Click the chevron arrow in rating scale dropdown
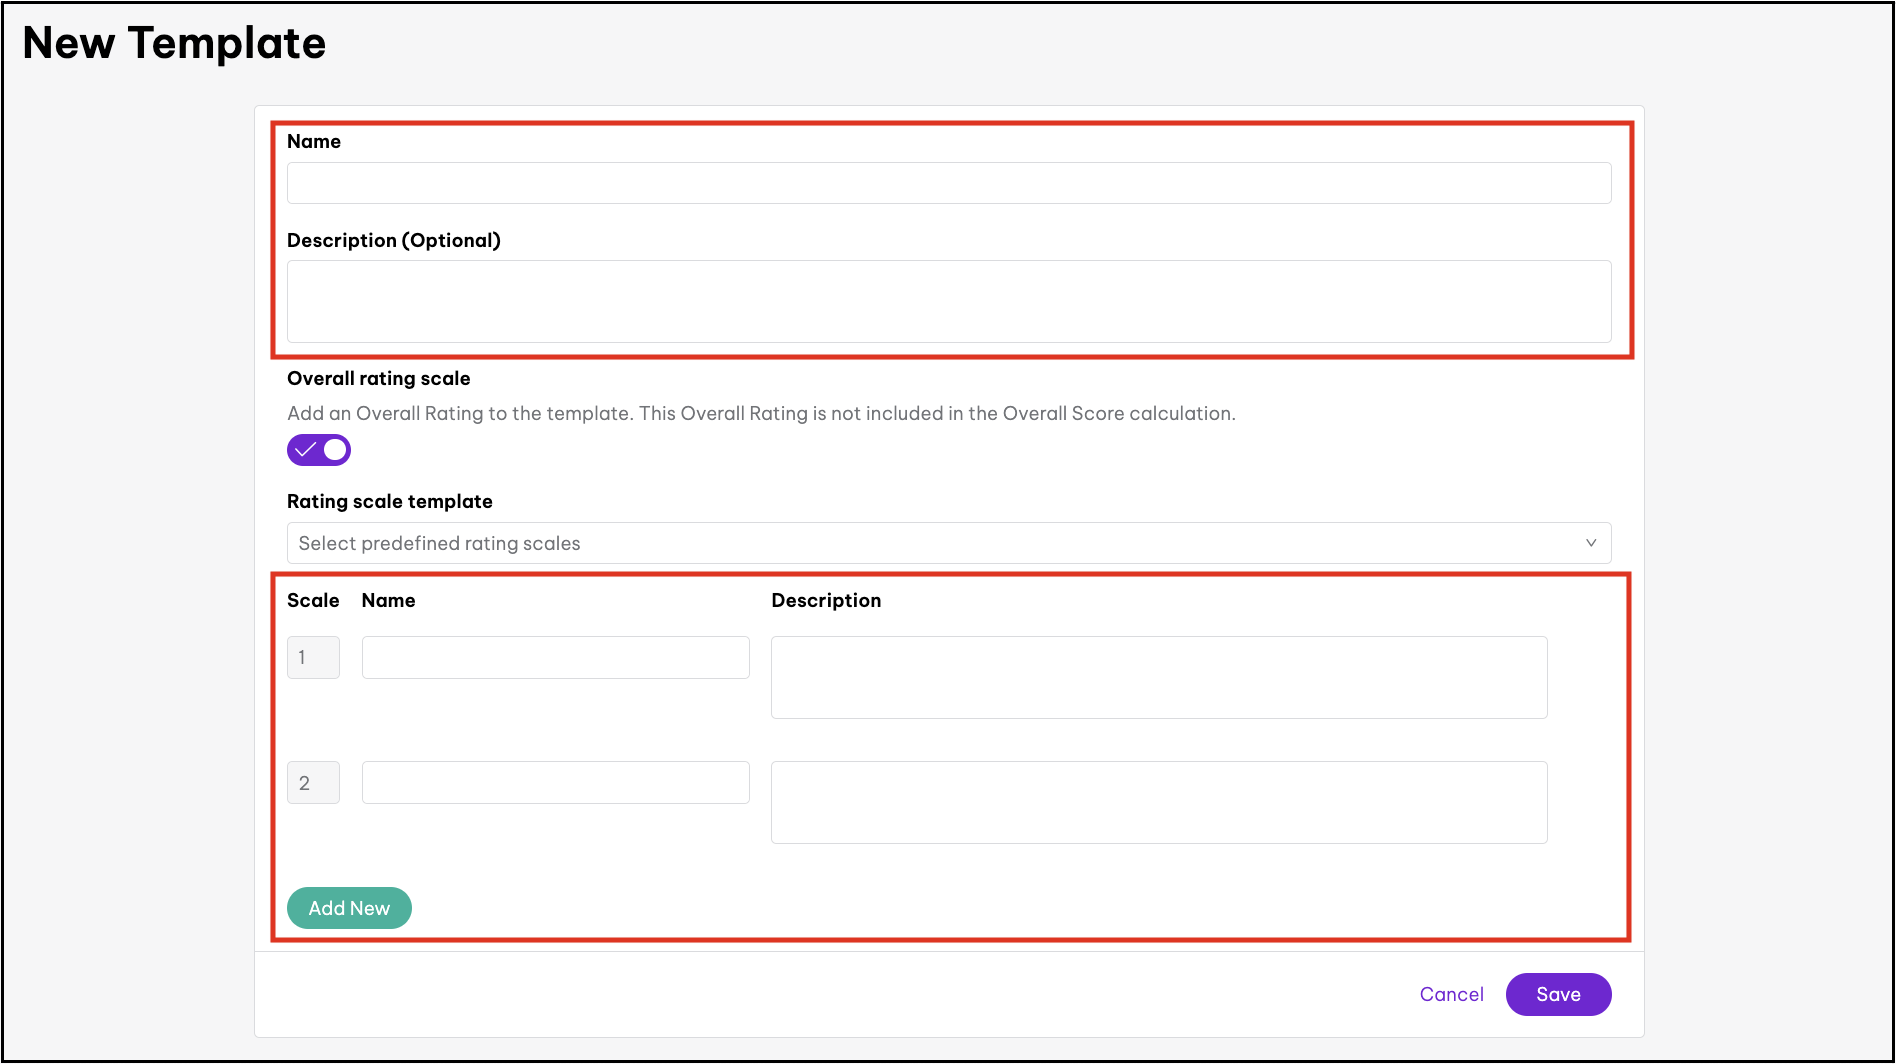Screen dimensions: 1896x1064 [x=1590, y=543]
